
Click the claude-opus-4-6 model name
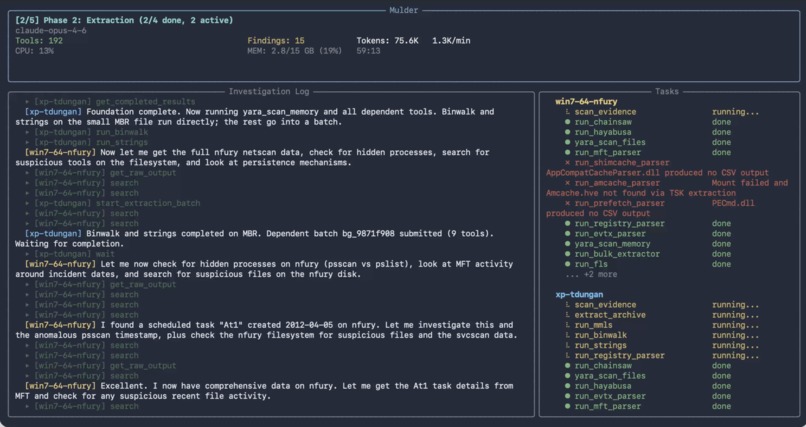(51, 31)
